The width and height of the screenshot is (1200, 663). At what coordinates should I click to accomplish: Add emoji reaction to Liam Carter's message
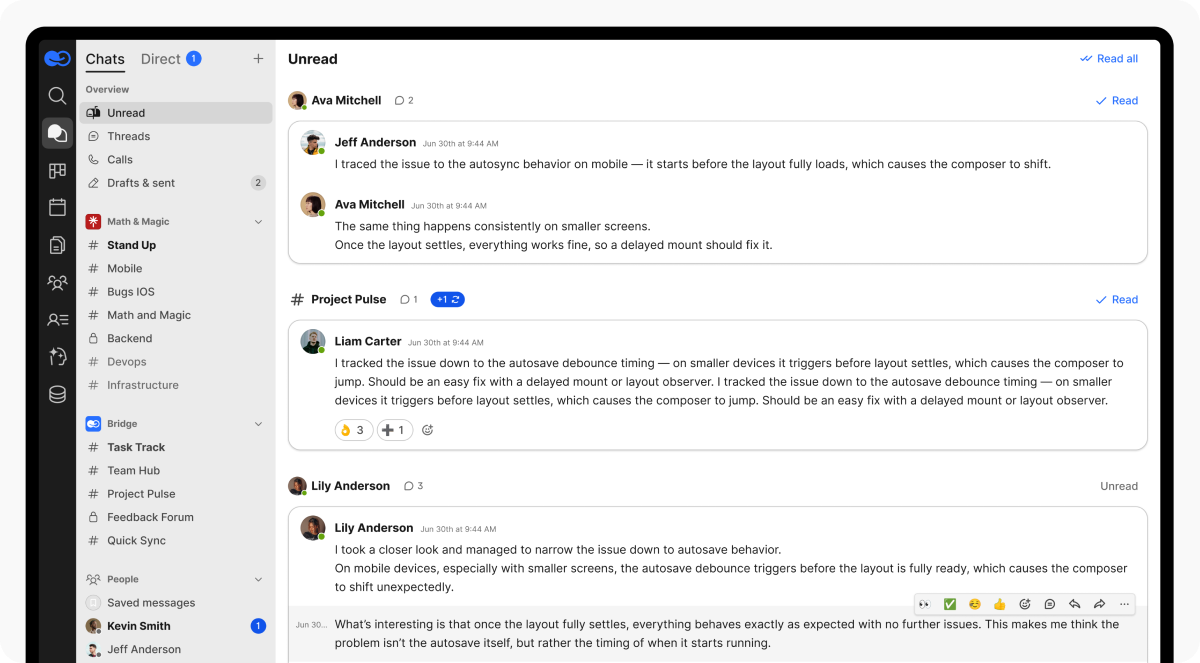click(x=428, y=430)
